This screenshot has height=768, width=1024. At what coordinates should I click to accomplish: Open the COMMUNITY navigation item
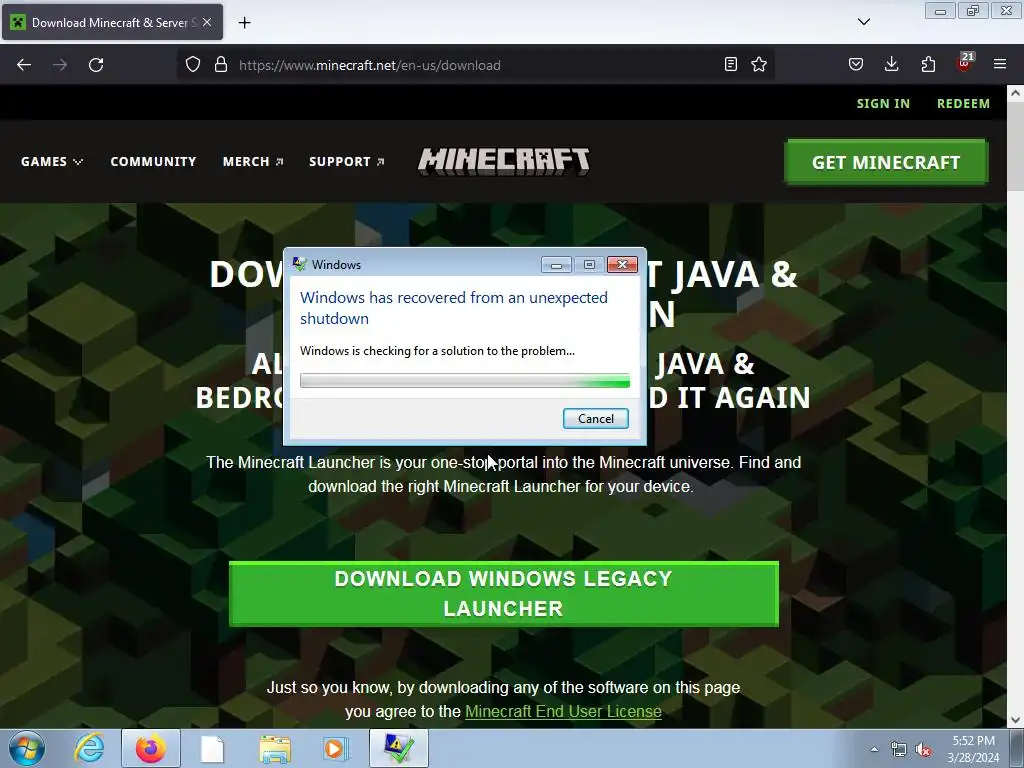click(x=153, y=161)
